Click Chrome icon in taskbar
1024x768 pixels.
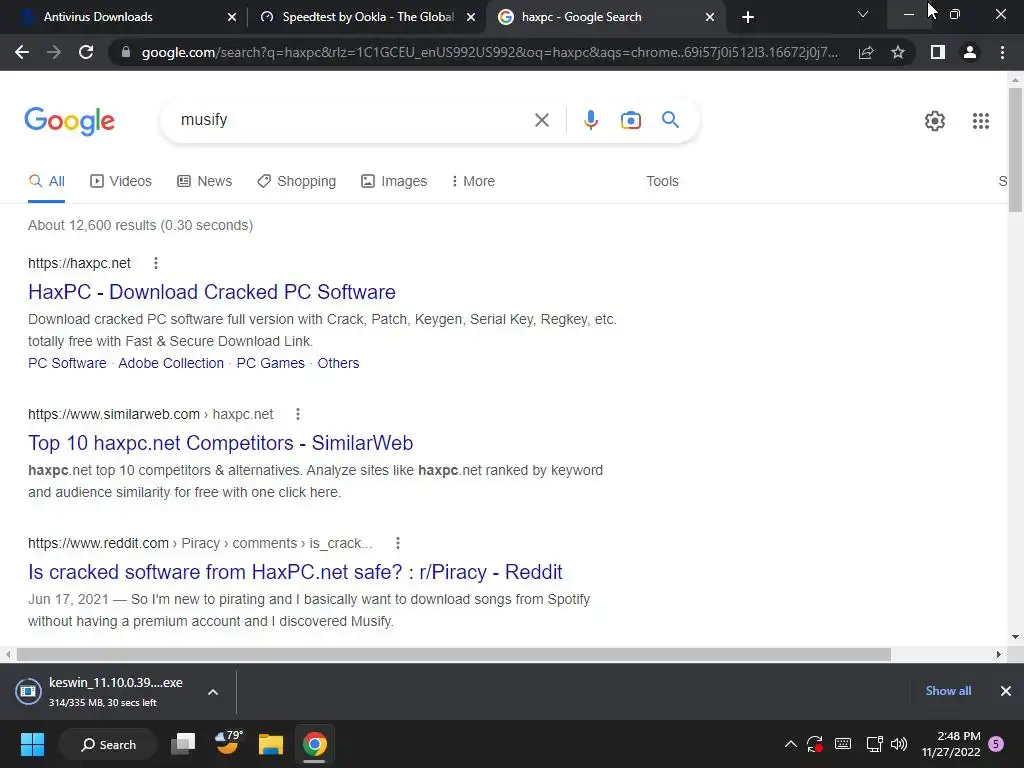tap(314, 744)
